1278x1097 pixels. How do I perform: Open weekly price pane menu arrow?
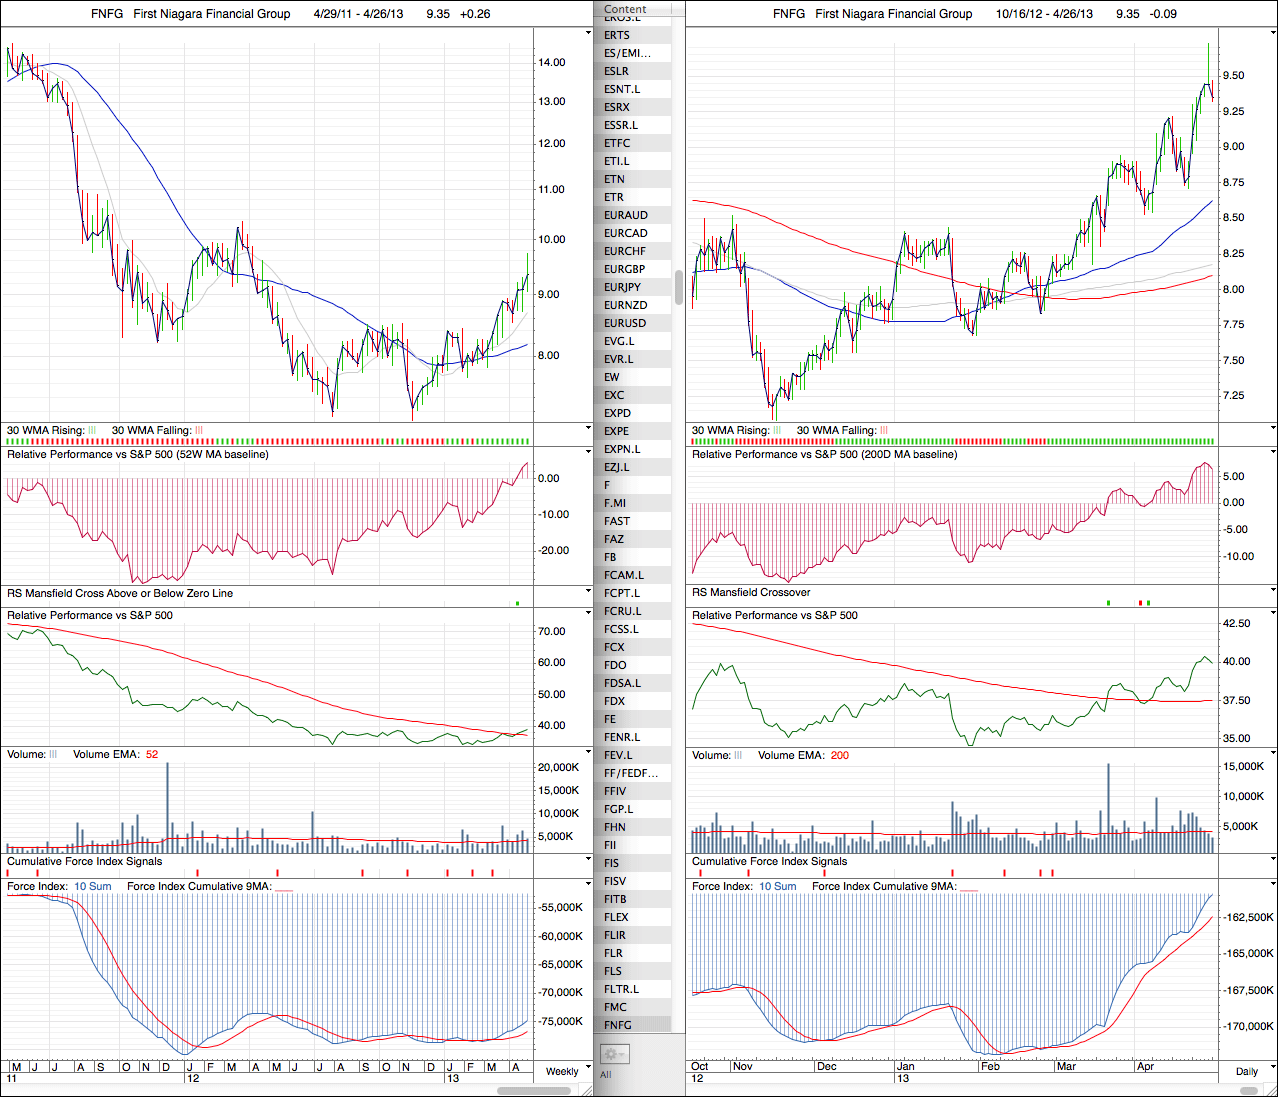588,32
